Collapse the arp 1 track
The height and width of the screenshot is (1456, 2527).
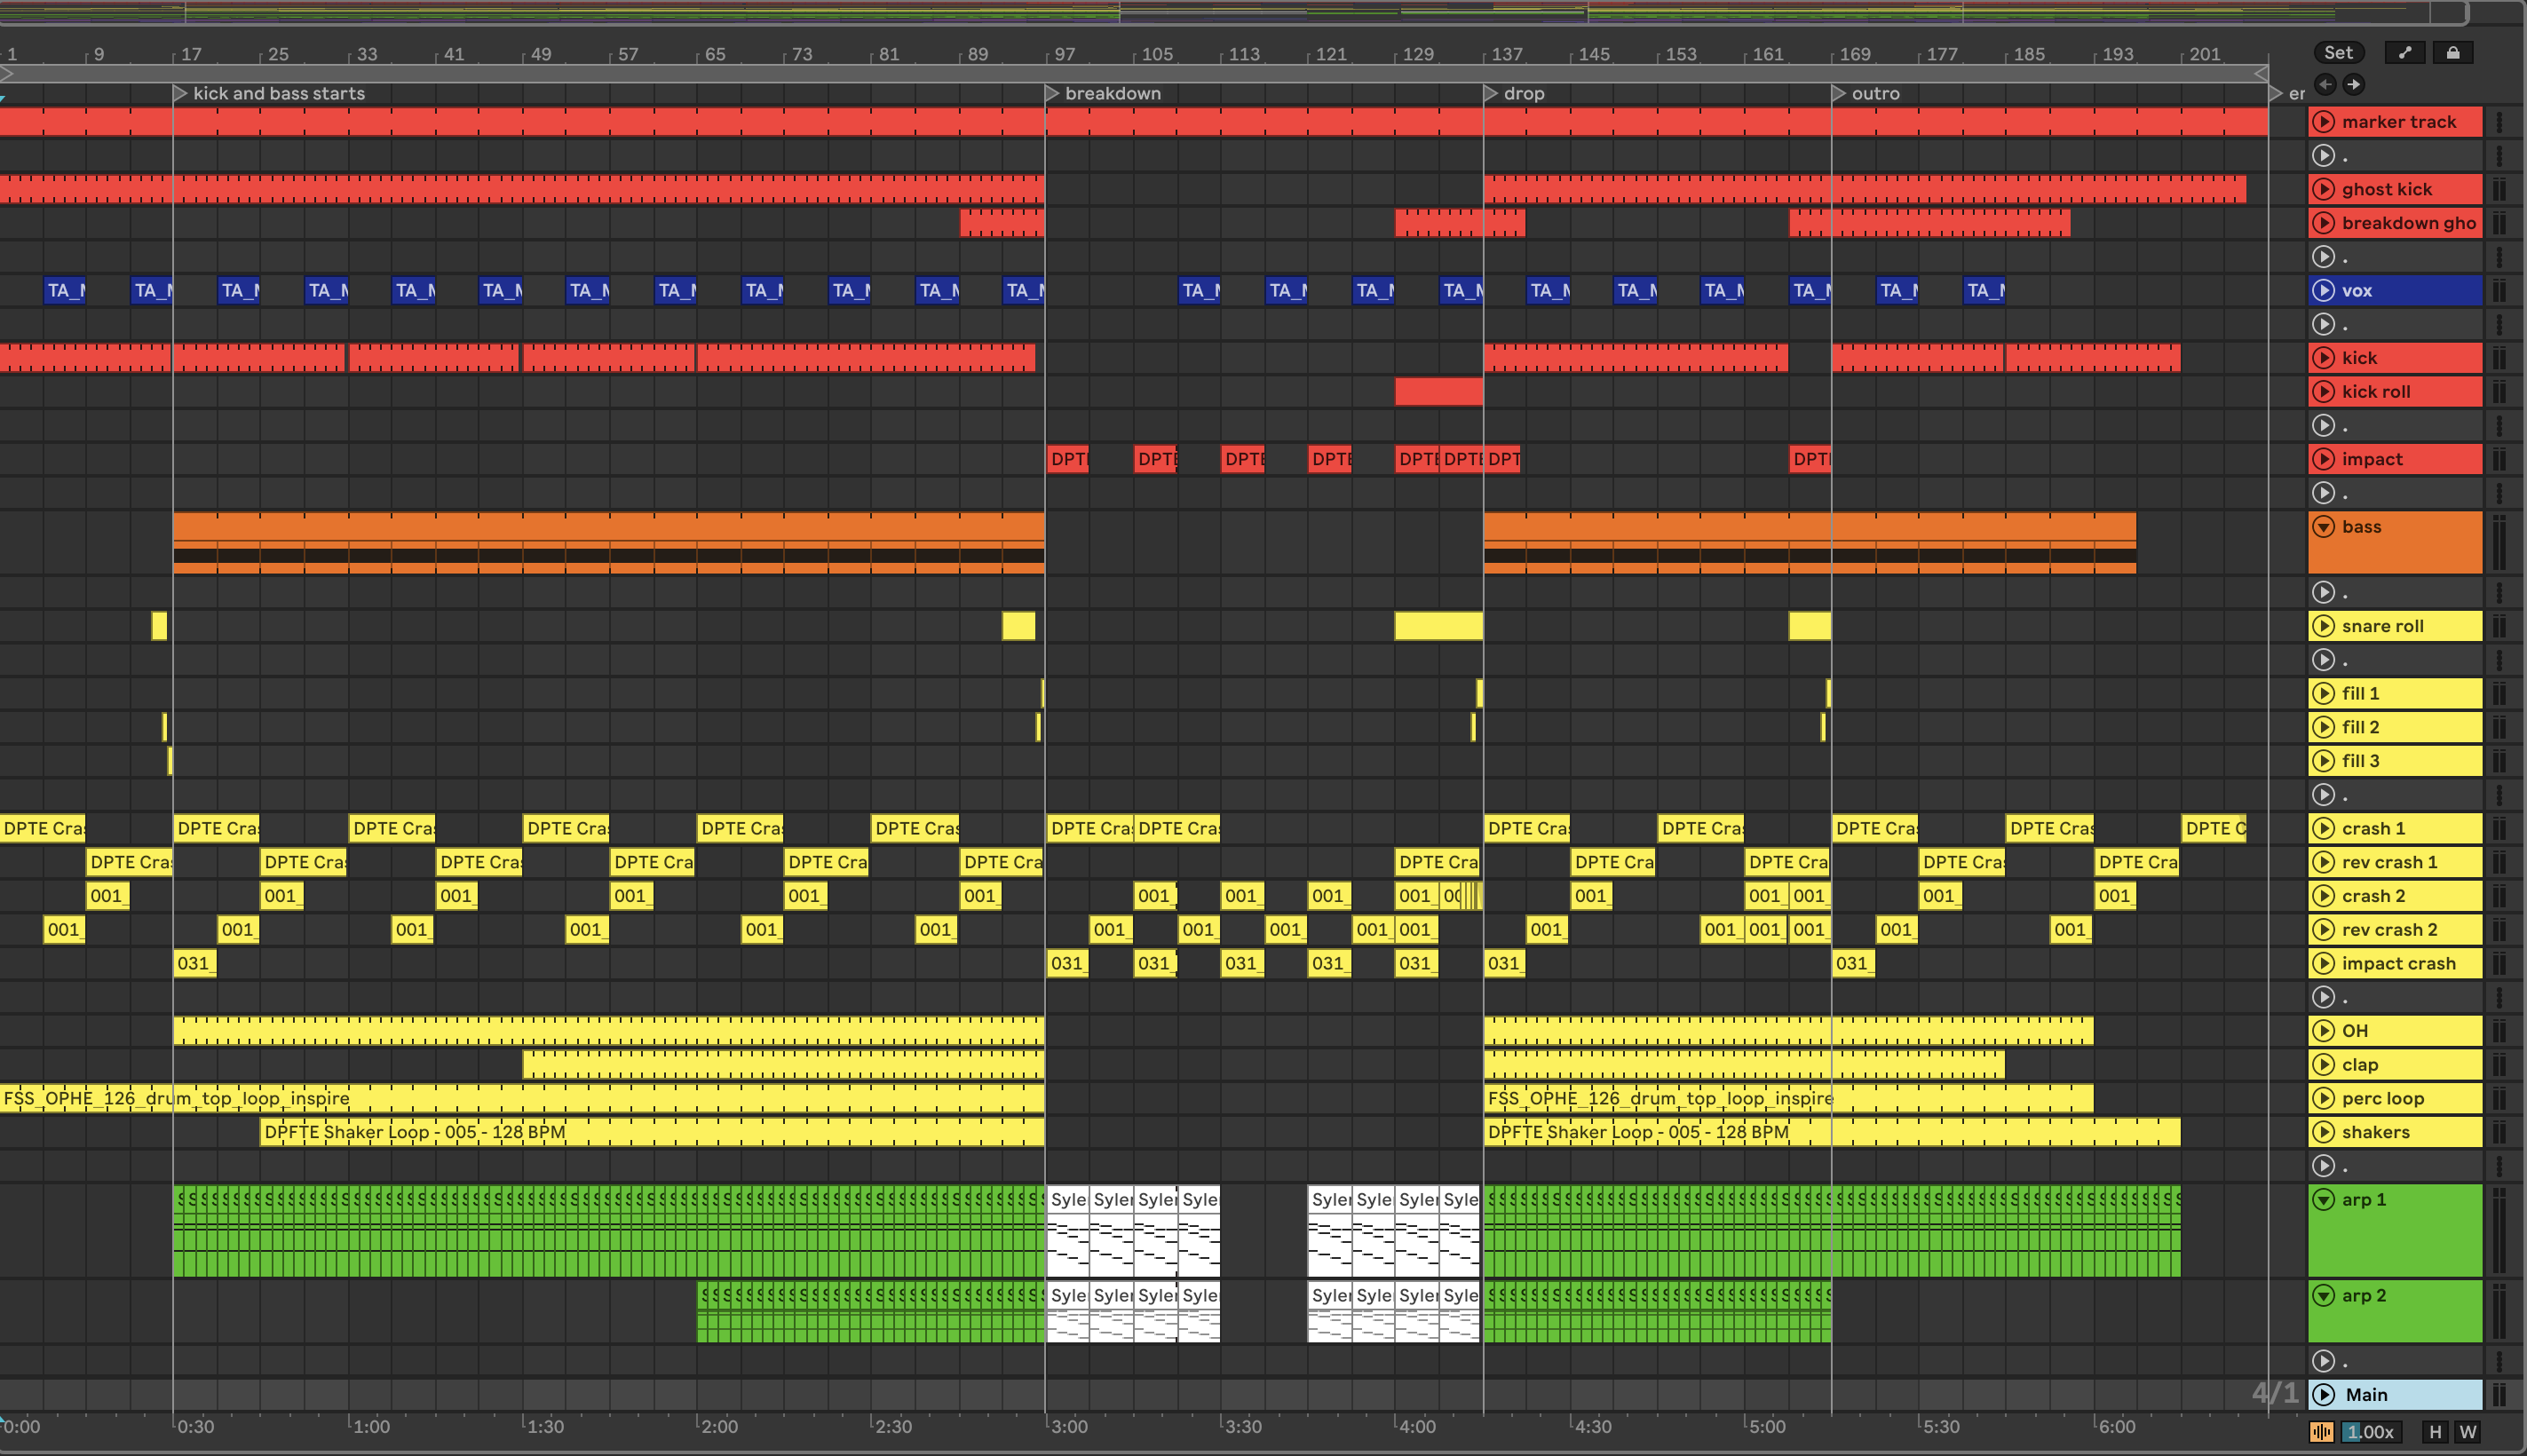[2324, 1200]
